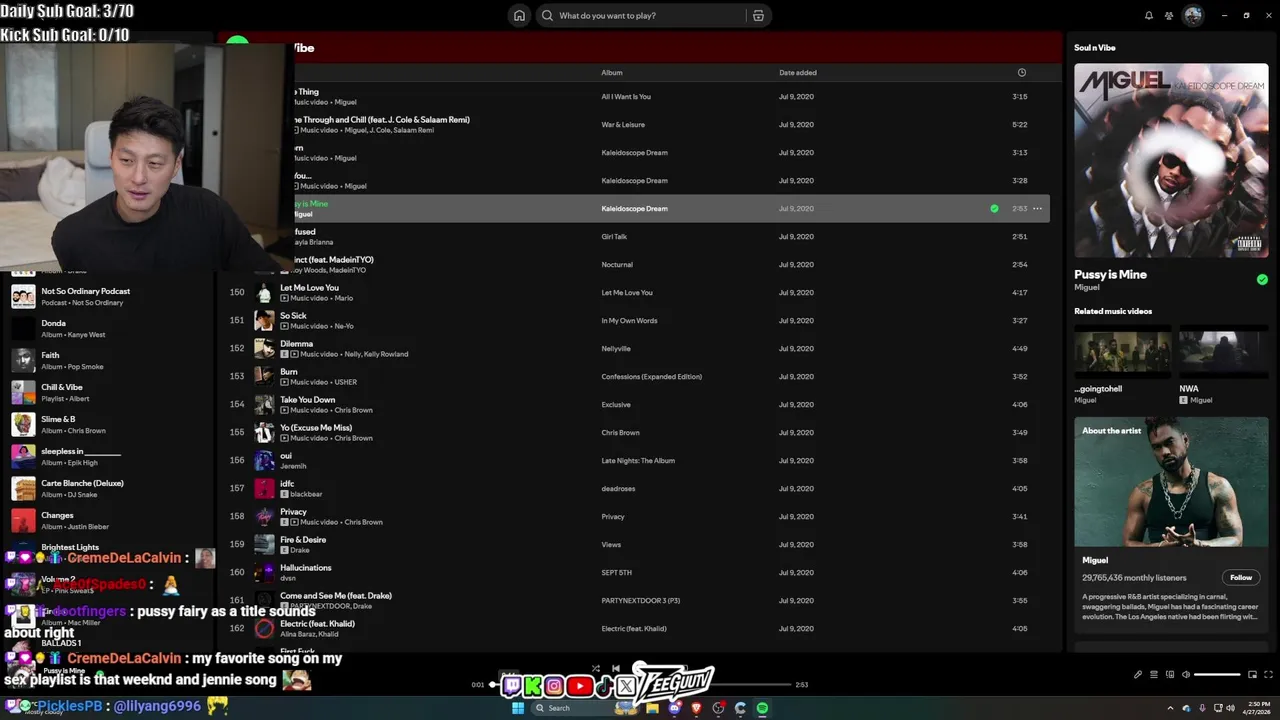Viewport: 1280px width, 720px height.
Task: Open the '...goingtohell' related music video
Action: [1122, 351]
